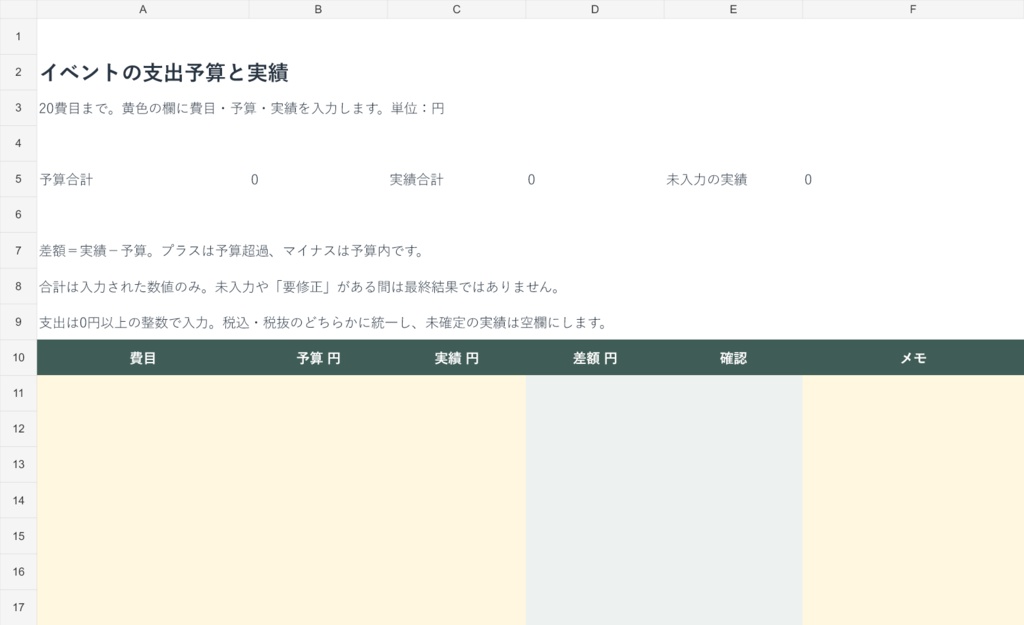Click the メモ input cell in row 14
The image size is (1024, 625).
(913, 500)
